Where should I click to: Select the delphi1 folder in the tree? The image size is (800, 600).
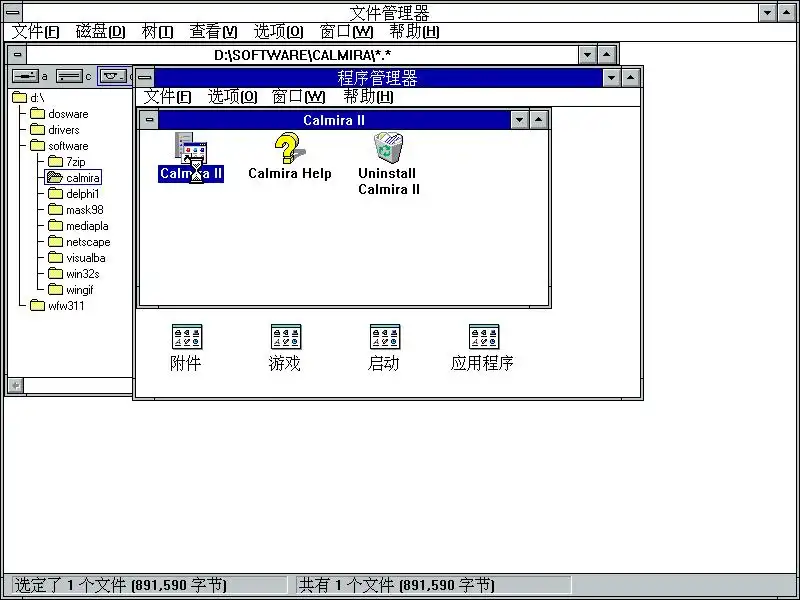[x=74, y=194]
